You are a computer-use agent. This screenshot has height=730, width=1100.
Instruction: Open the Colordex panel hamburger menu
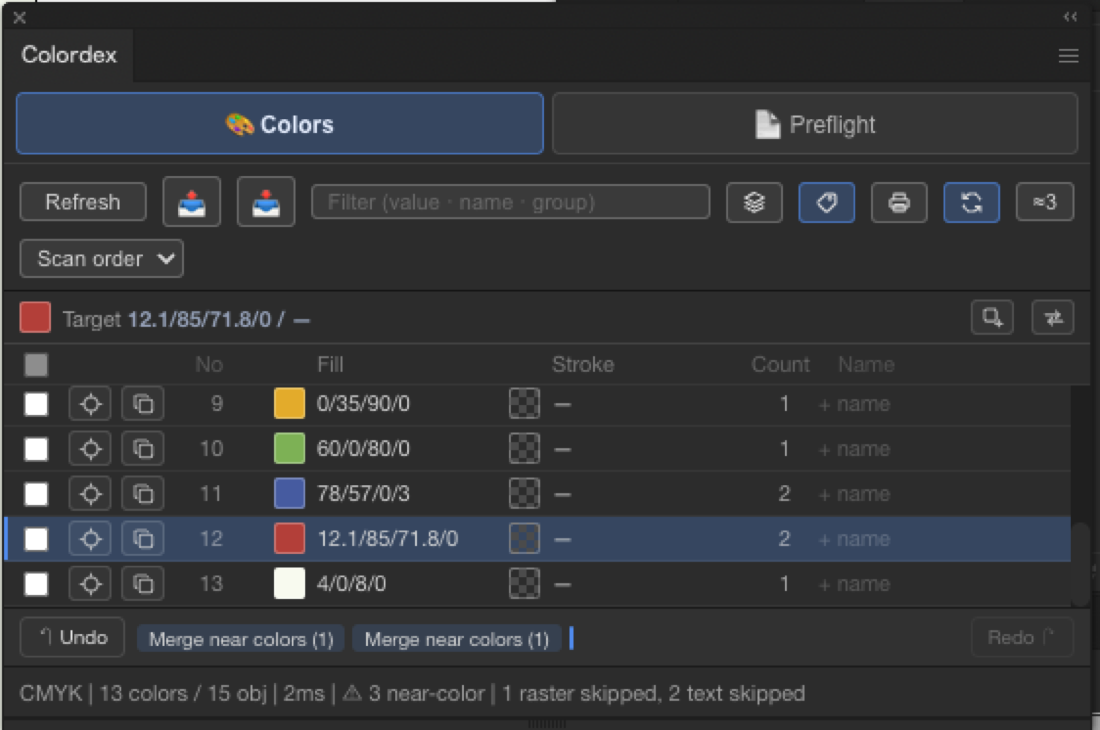(1068, 56)
